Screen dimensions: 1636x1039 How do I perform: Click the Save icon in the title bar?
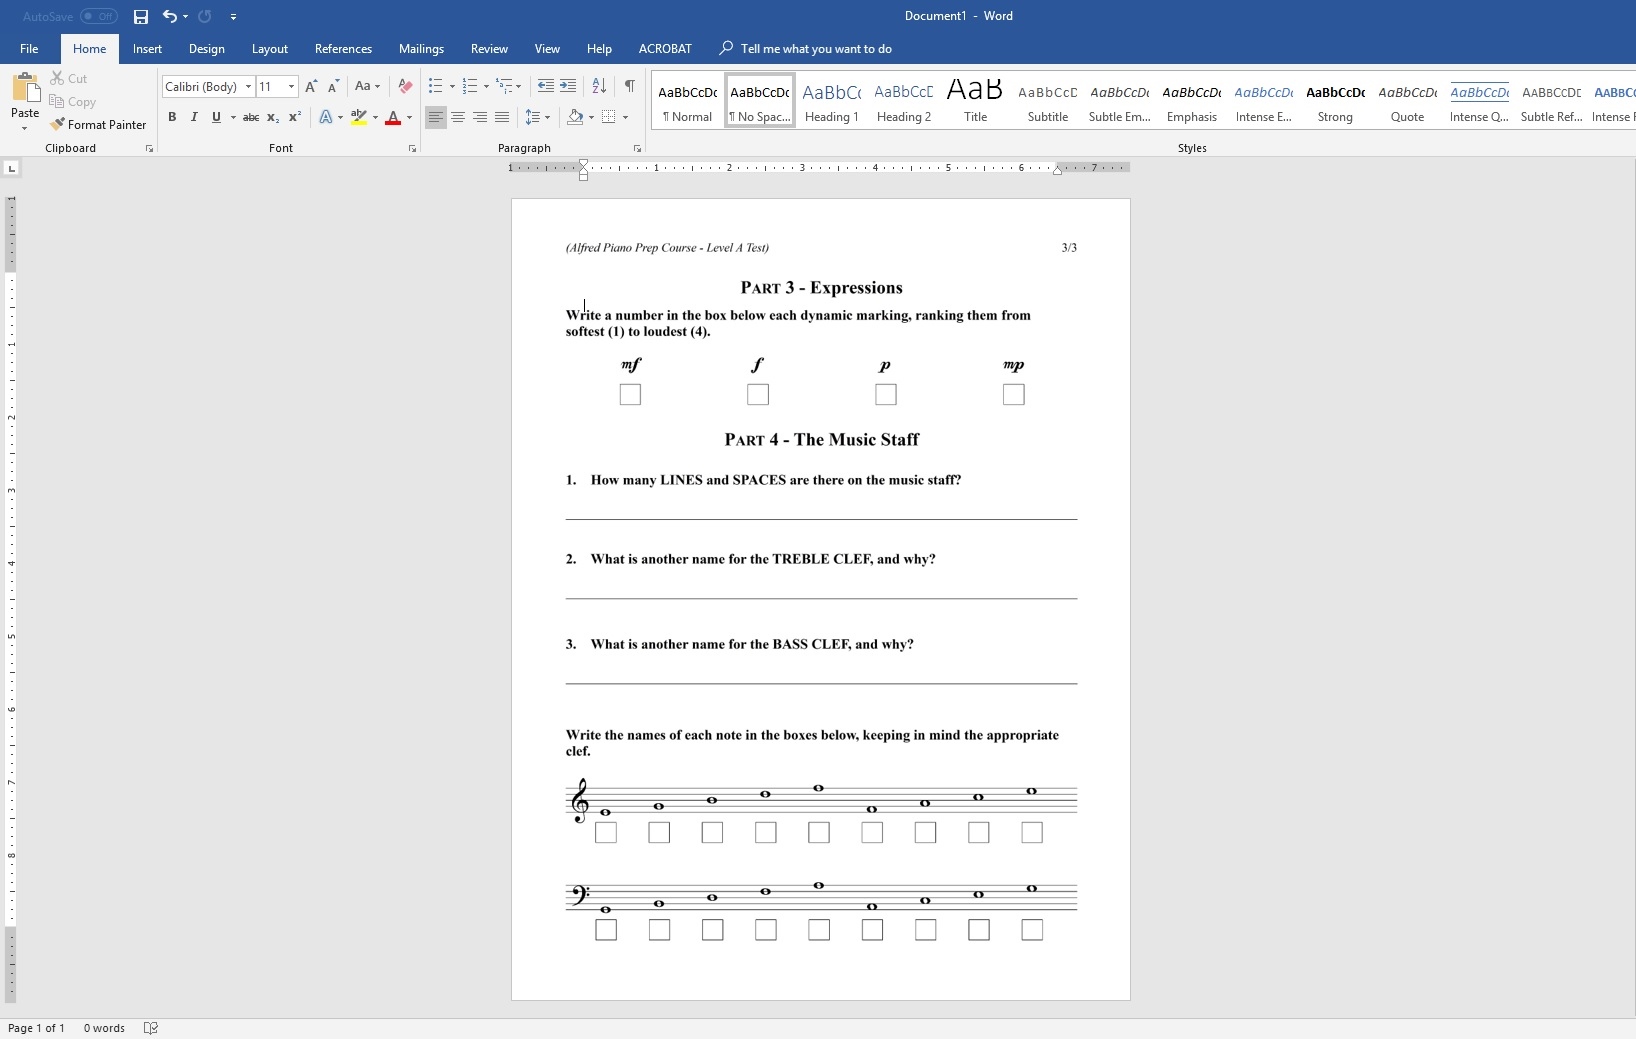(x=141, y=17)
